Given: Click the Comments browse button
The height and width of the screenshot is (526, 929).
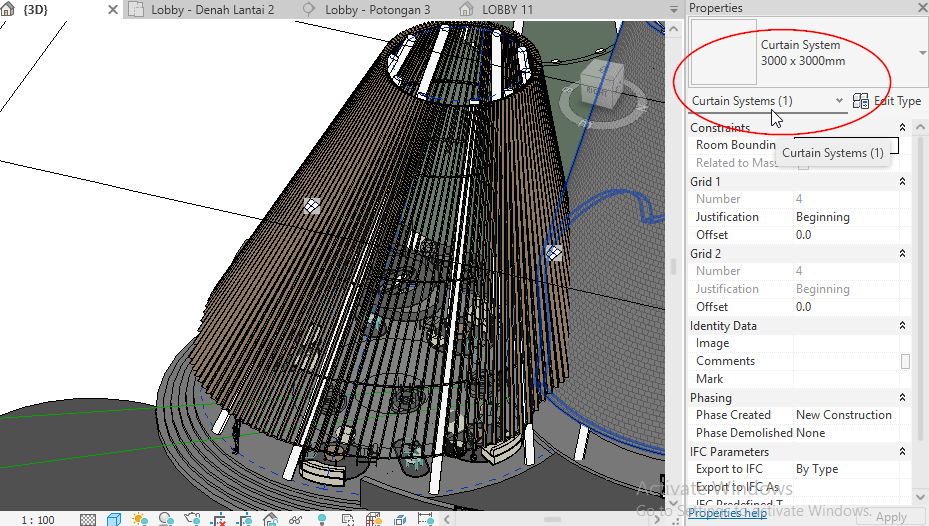Looking at the screenshot, I should point(905,361).
